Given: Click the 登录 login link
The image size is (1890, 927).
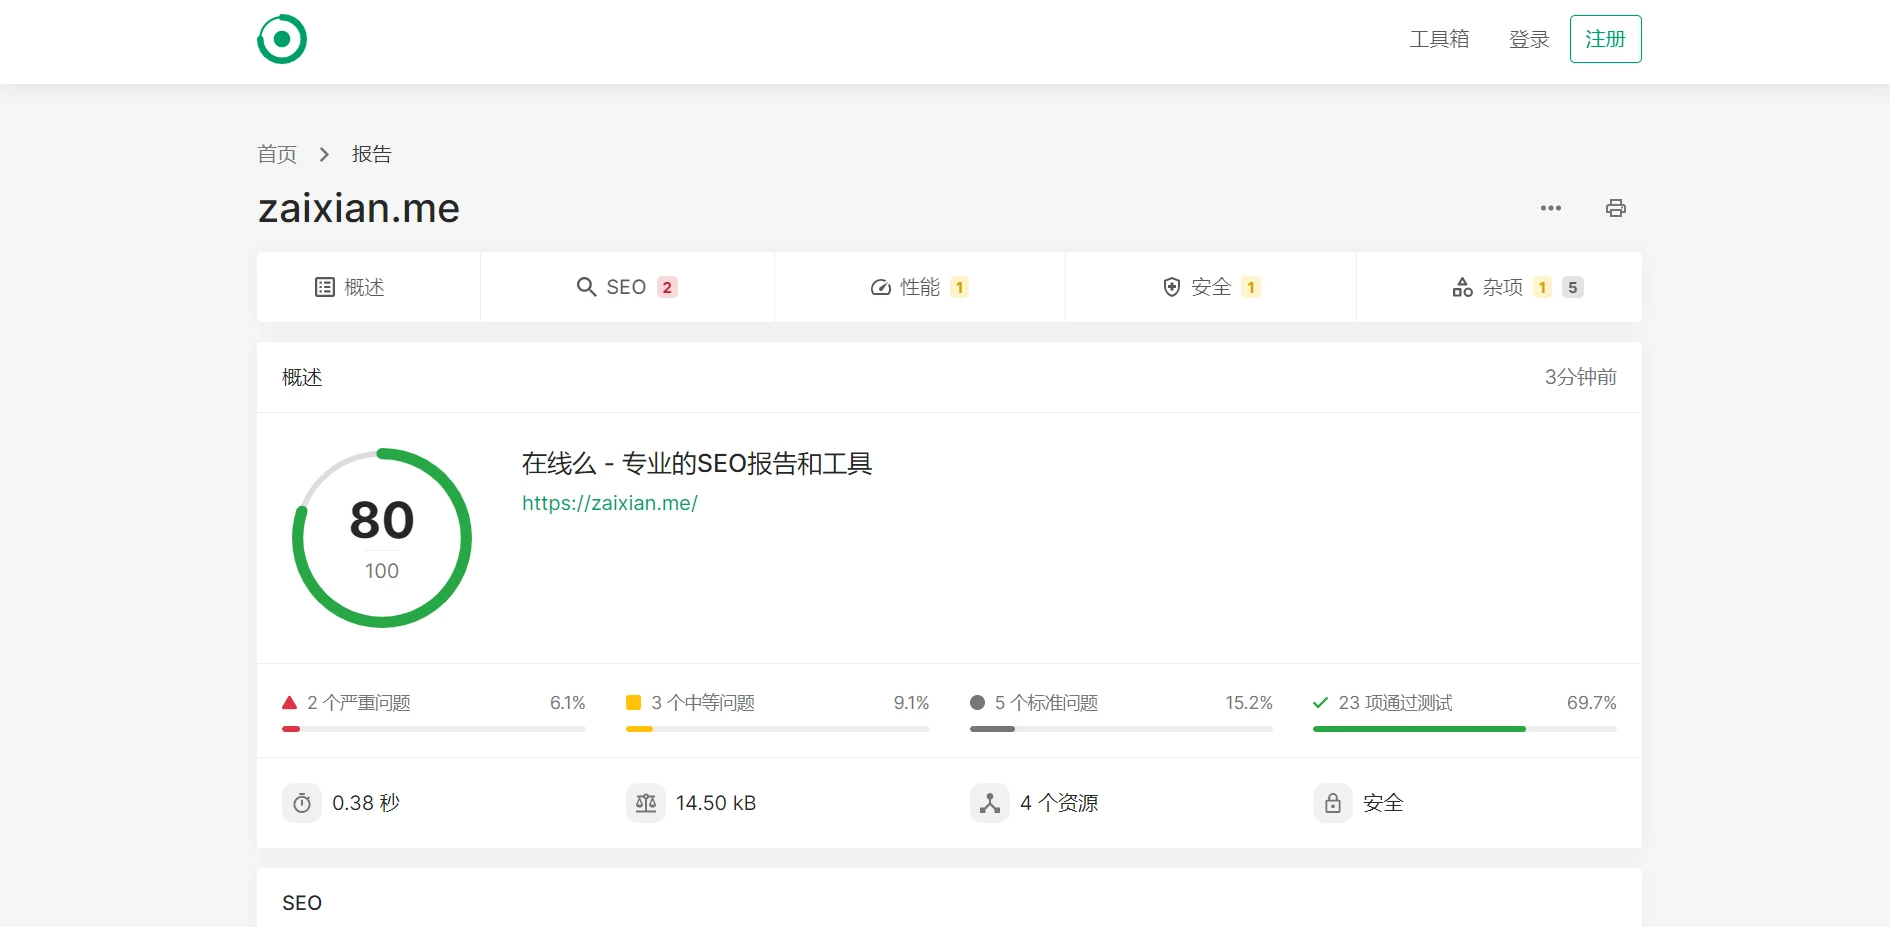Looking at the screenshot, I should tap(1528, 39).
